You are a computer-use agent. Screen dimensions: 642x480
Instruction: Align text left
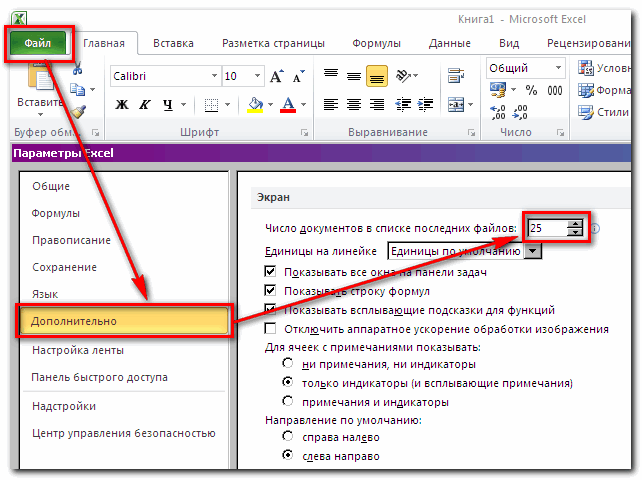[331, 105]
